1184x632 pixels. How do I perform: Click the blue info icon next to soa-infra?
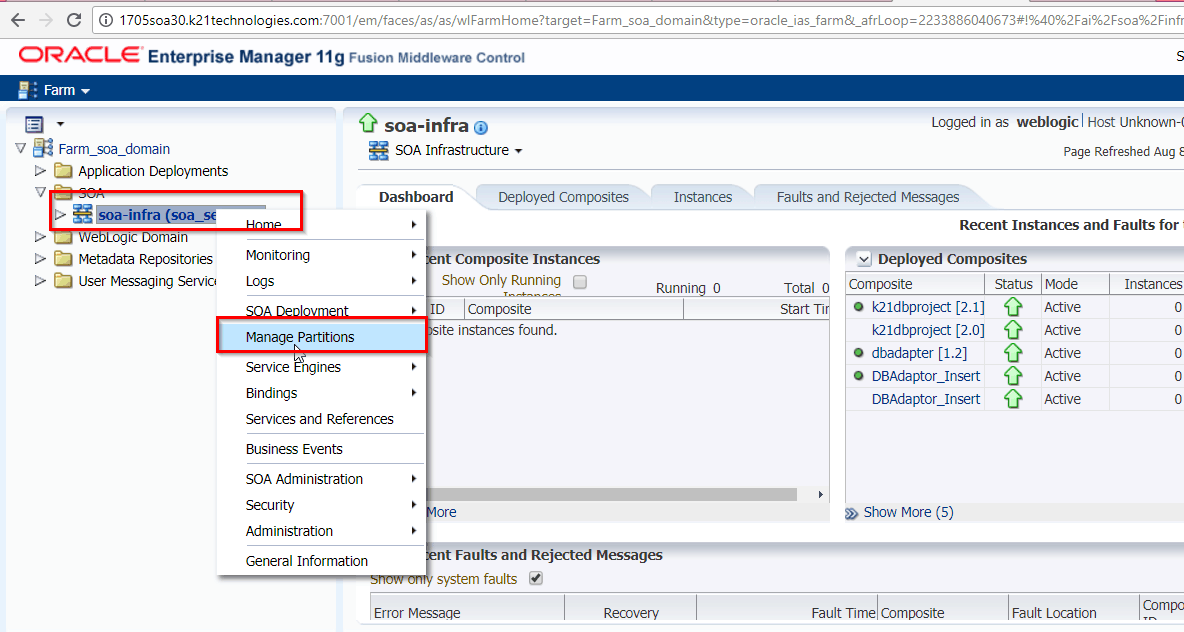coord(480,128)
